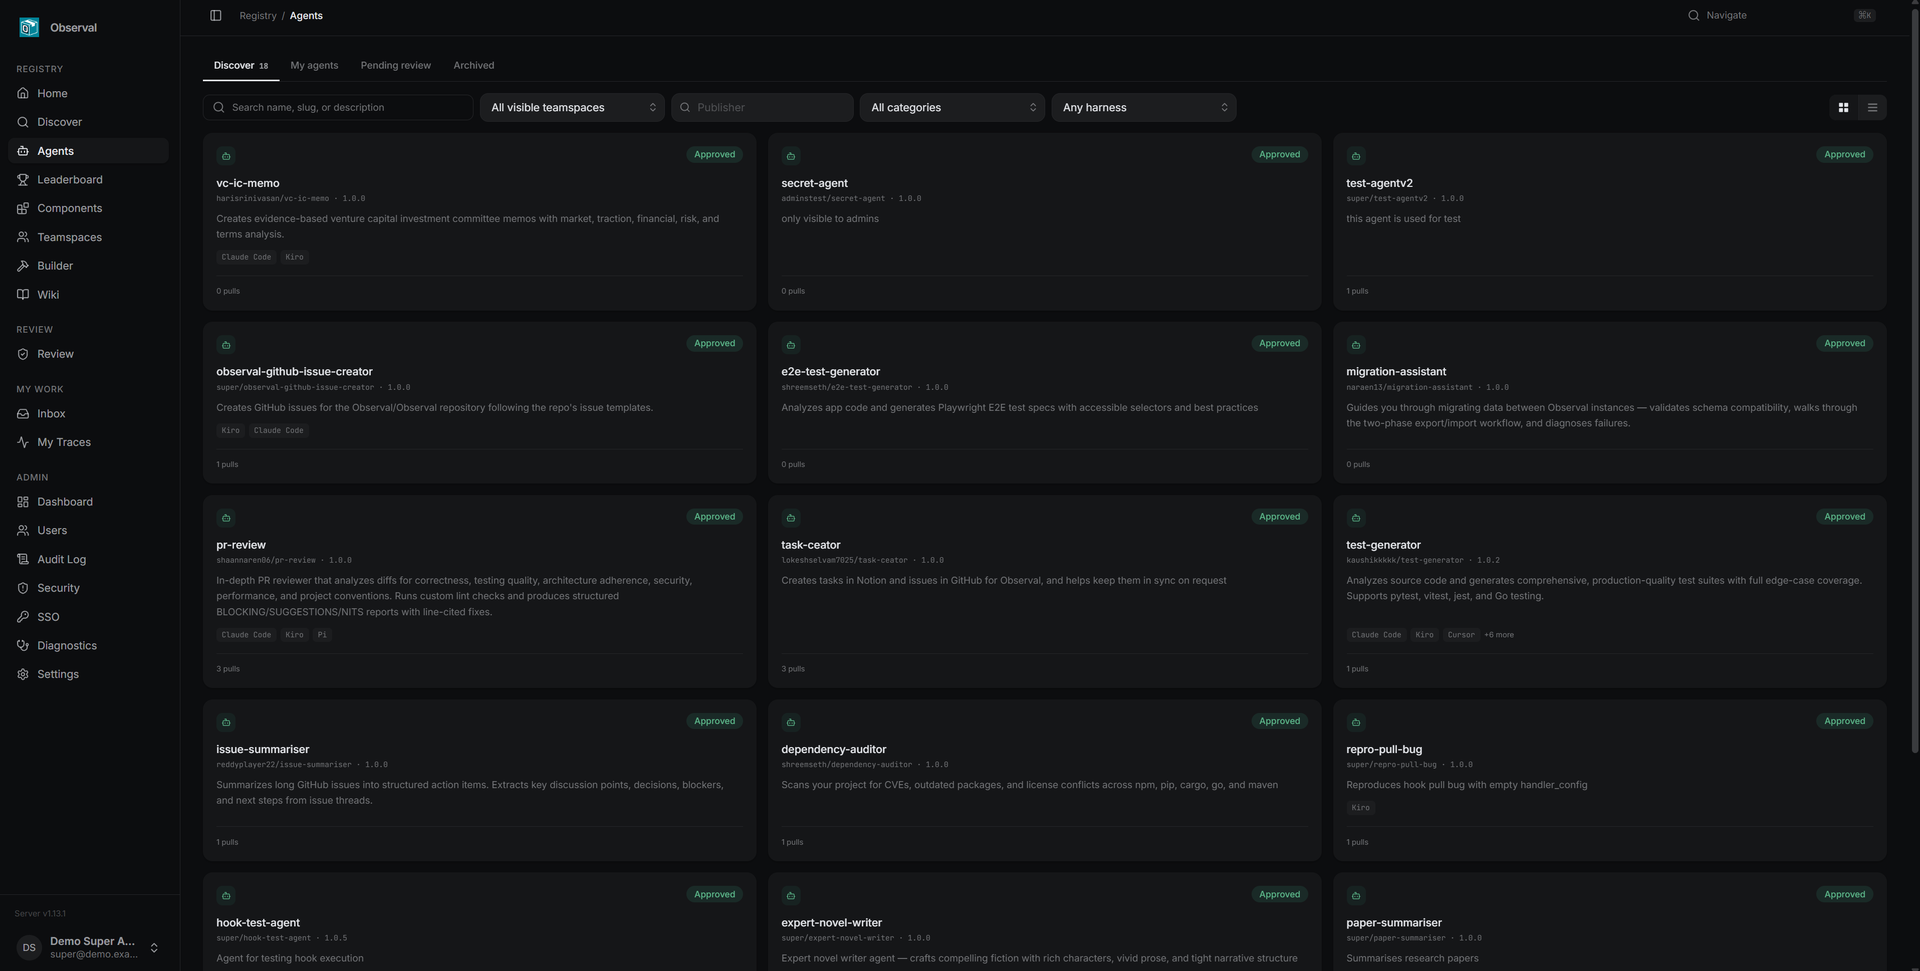Click the SSO key icon
The image size is (1920, 971).
coord(23,617)
